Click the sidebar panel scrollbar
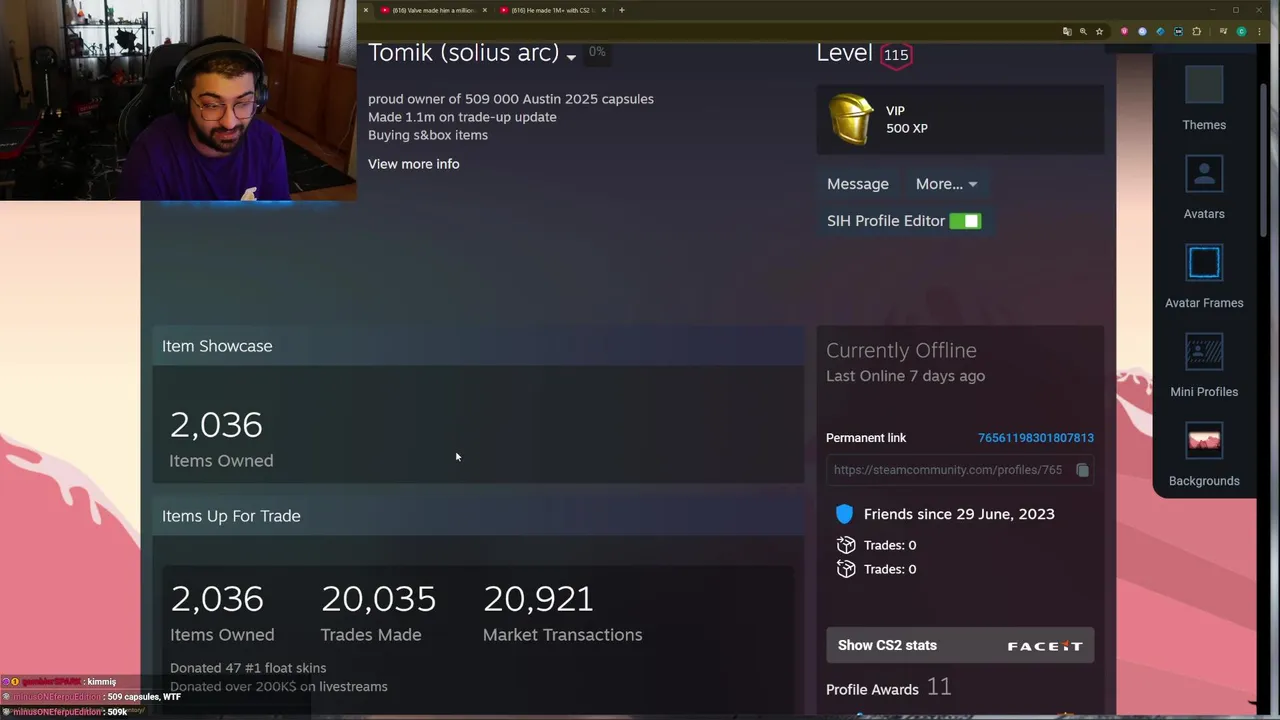The image size is (1280, 720). [x=1265, y=160]
